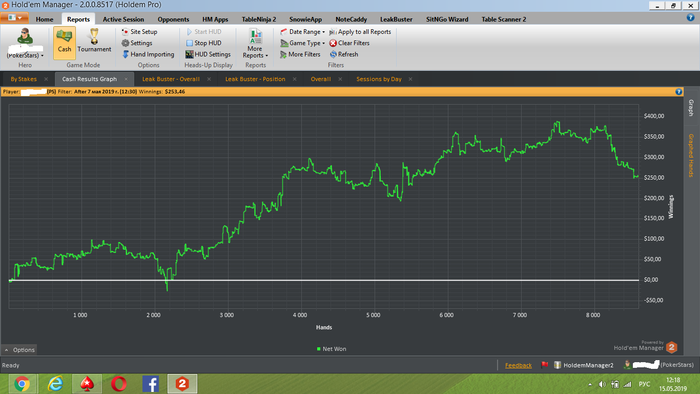The image size is (700, 394).
Task: Close Leak Buster - Position tab
Action: point(295,79)
